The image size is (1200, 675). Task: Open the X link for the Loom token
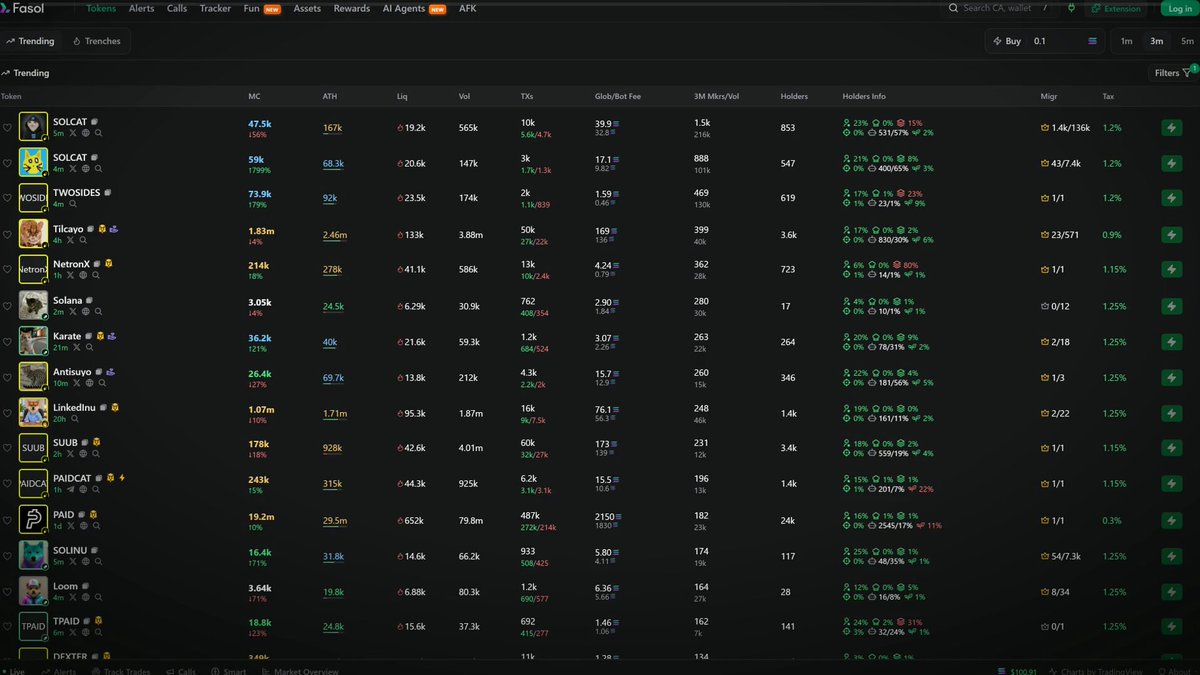(x=72, y=598)
